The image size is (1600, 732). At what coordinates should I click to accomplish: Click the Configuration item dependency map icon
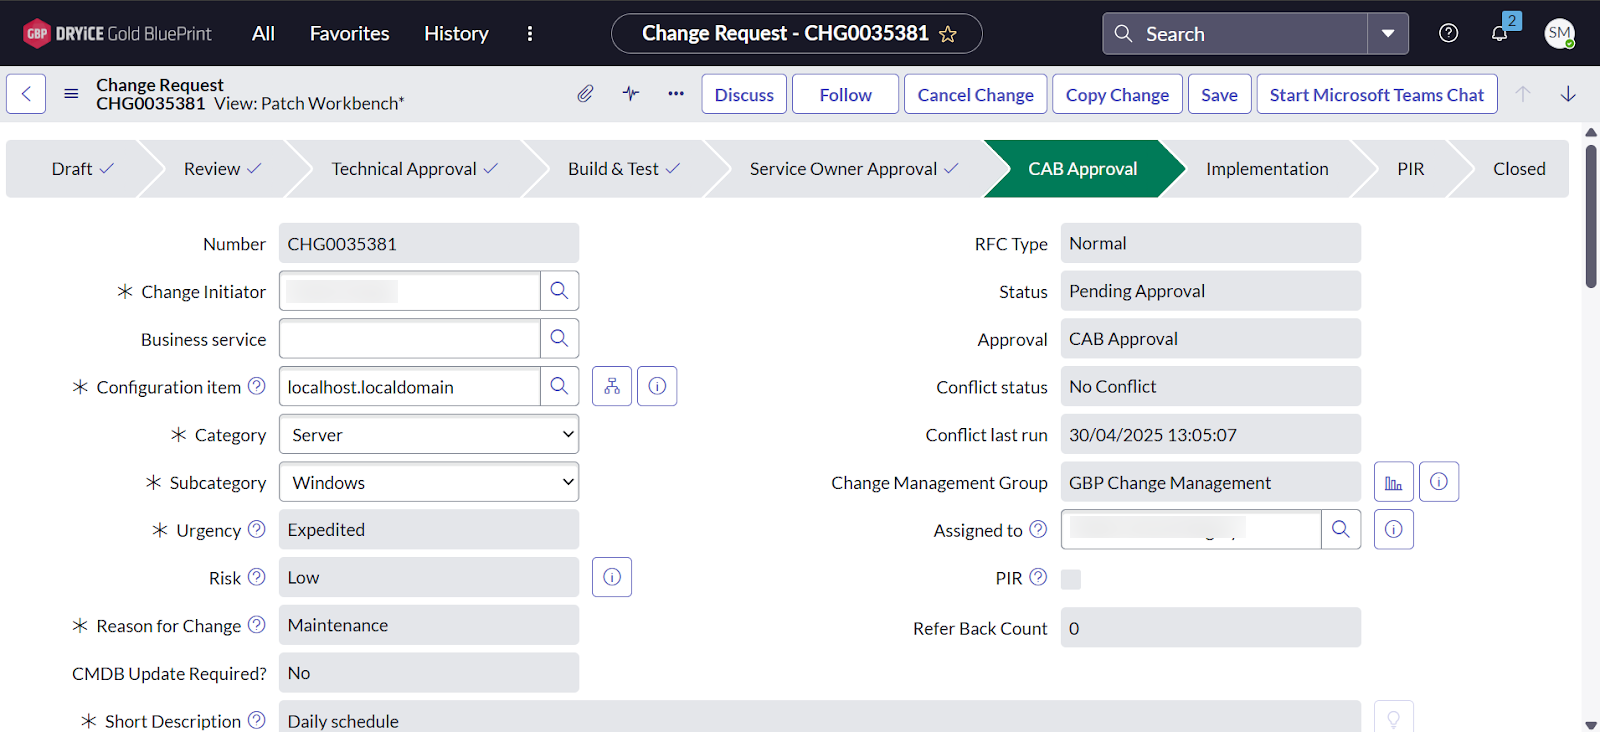click(612, 386)
